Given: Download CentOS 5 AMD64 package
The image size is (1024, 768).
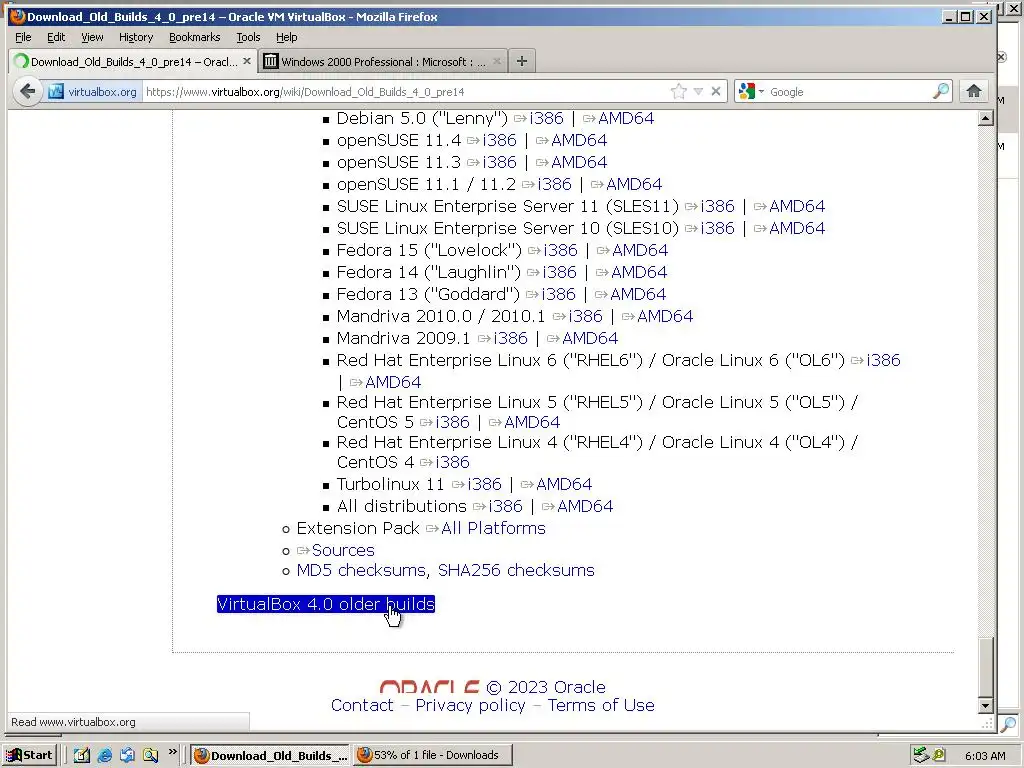Looking at the screenshot, I should tap(532, 423).
